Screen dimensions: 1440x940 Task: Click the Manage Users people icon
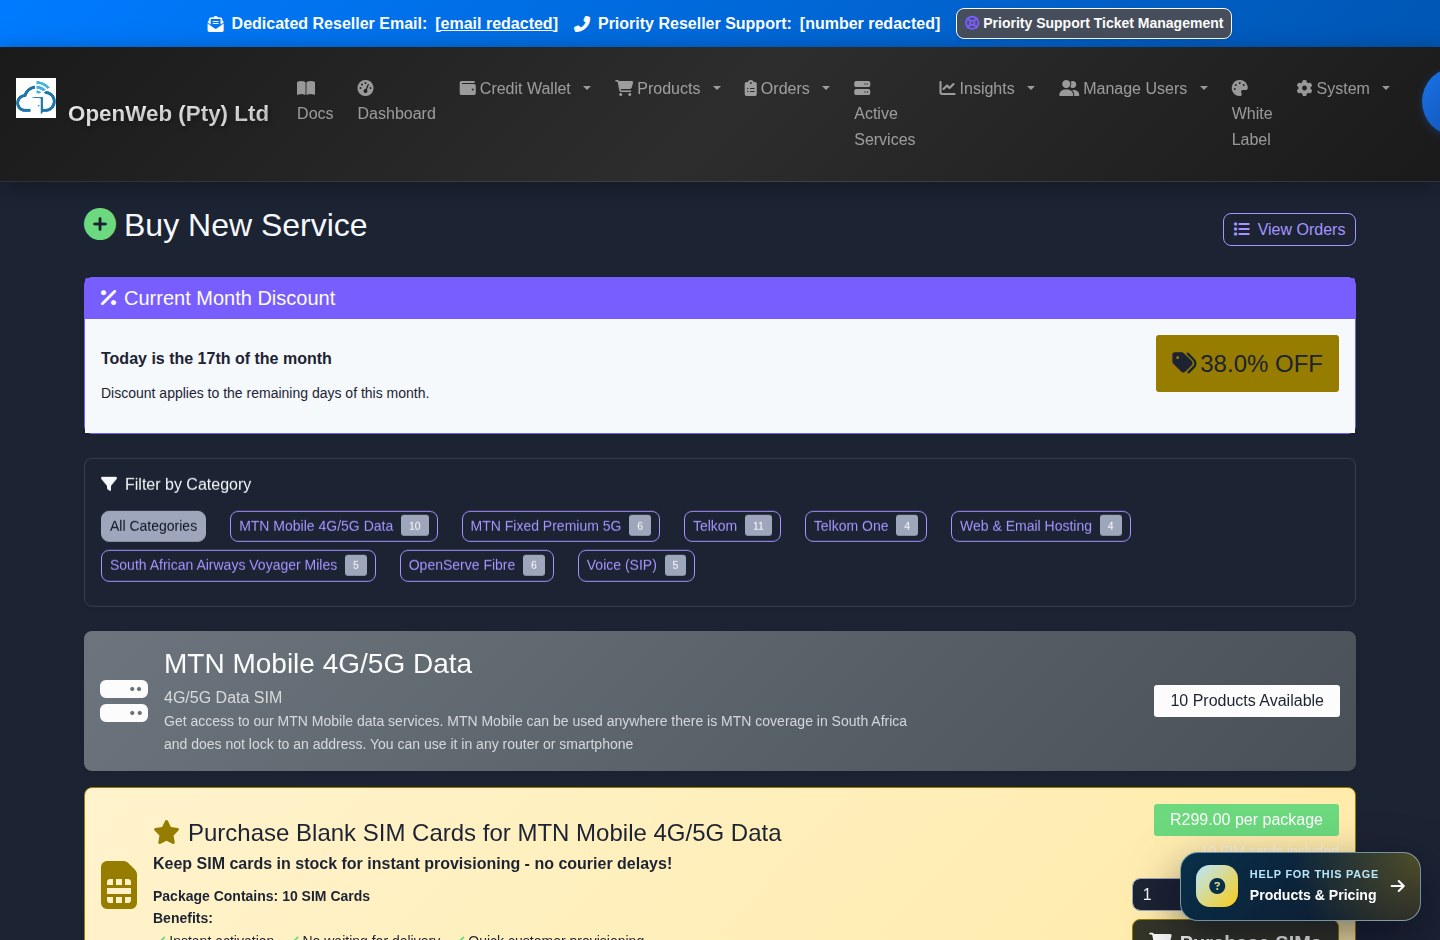point(1069,88)
